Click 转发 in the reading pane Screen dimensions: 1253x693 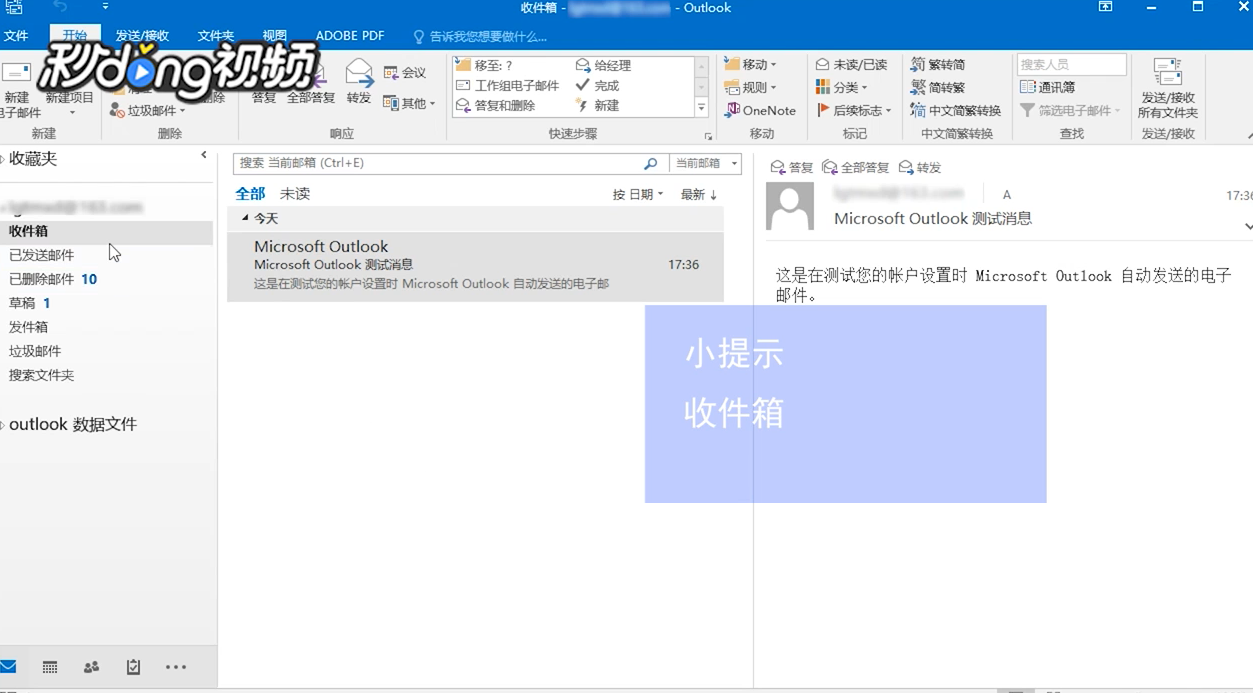click(x=920, y=167)
